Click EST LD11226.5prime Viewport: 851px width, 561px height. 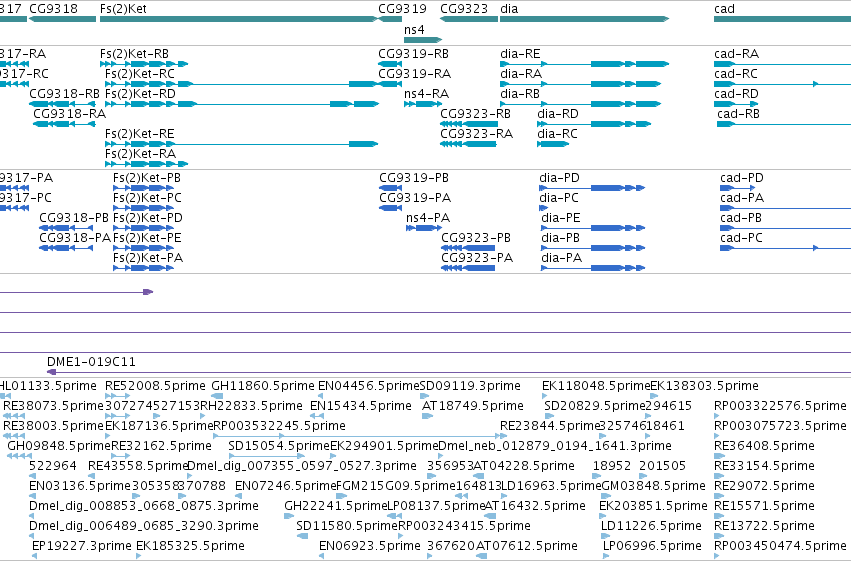click(651, 526)
